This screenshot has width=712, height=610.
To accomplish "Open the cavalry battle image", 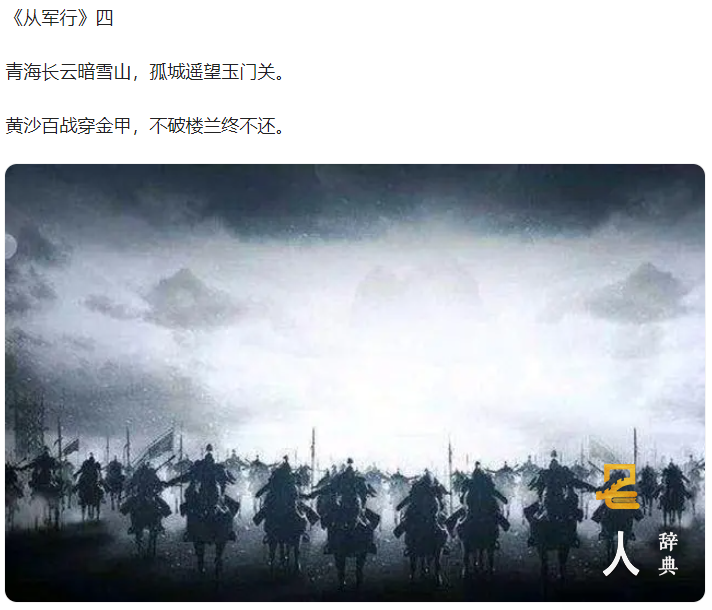I will [355, 383].
